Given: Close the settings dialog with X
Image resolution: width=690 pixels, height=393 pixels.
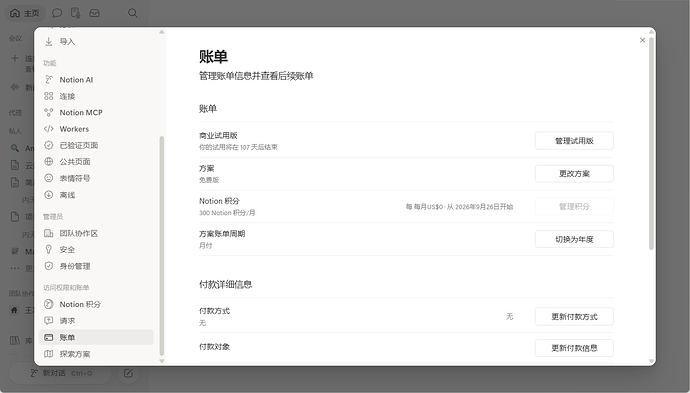Looking at the screenshot, I should point(642,40).
